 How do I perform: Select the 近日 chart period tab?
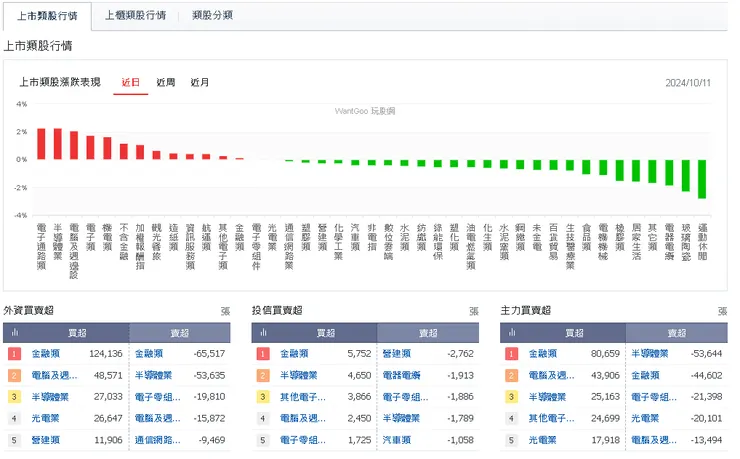(x=131, y=83)
